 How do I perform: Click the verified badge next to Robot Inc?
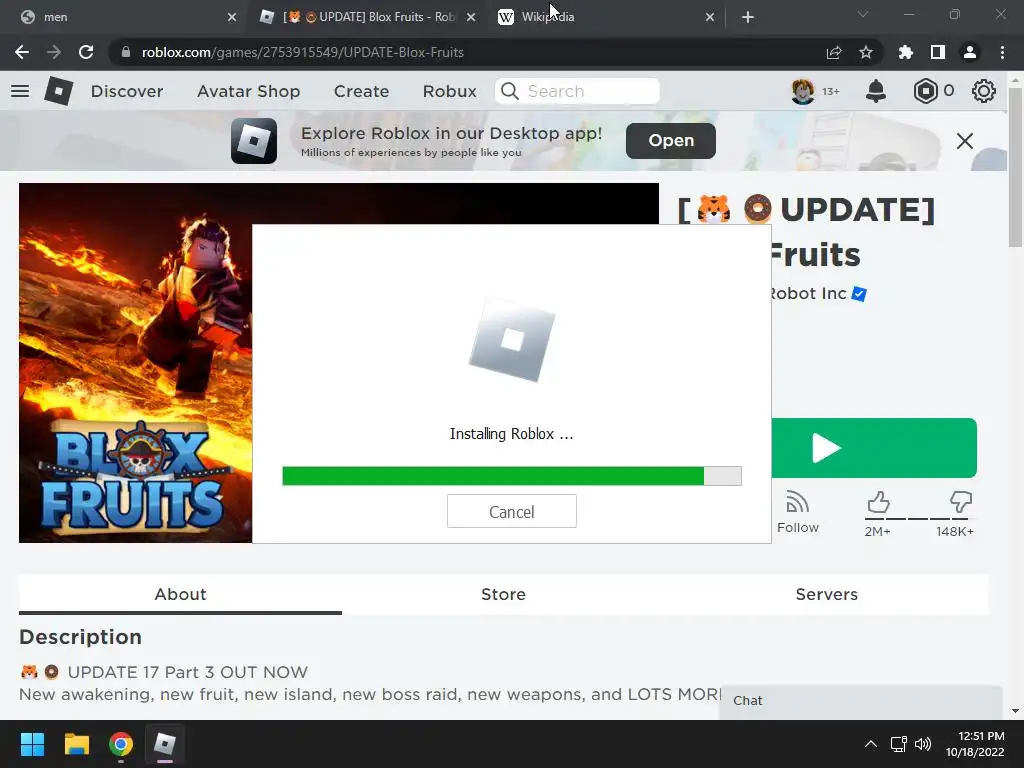tap(859, 295)
